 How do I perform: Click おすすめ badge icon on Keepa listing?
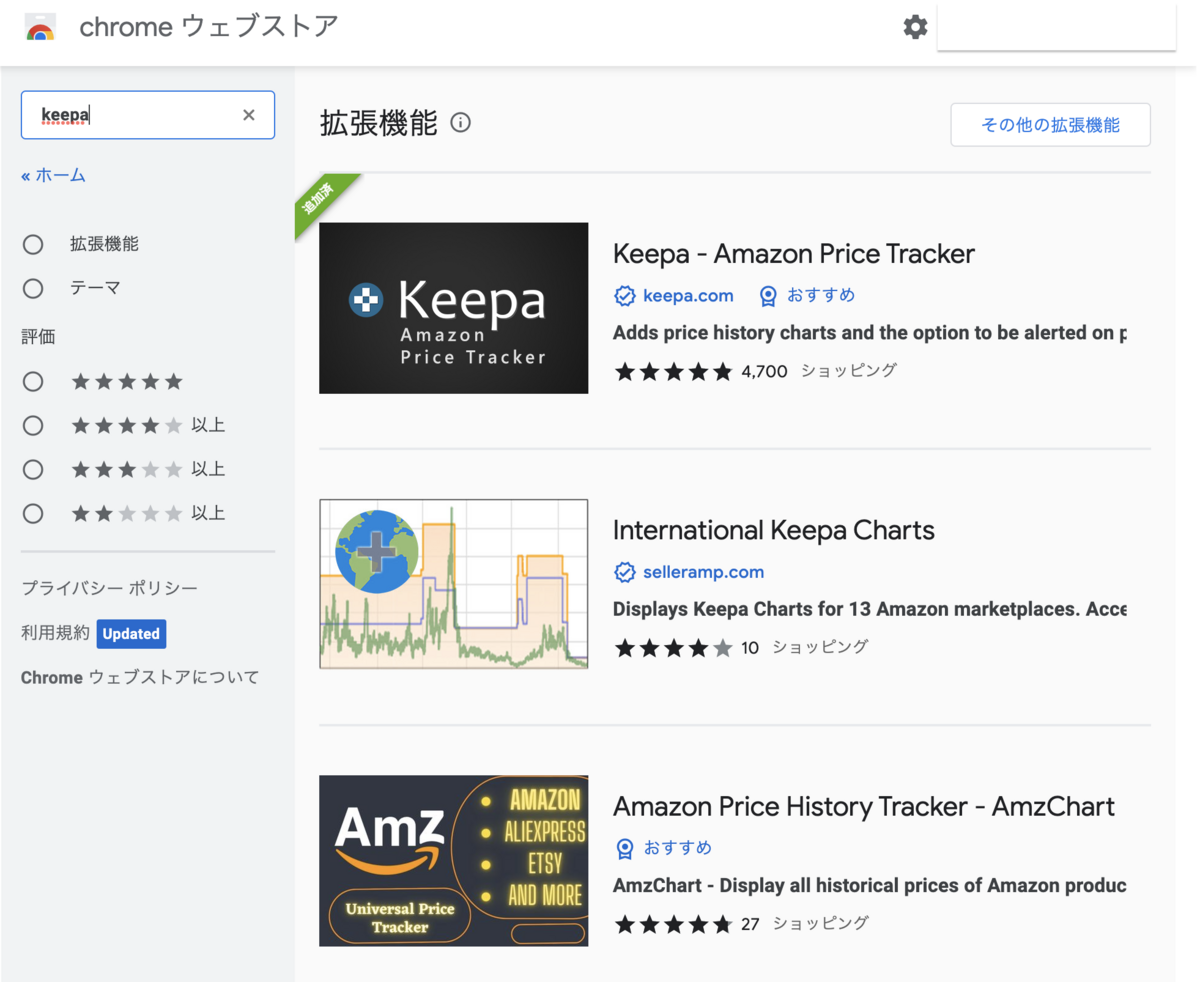pyautogui.click(x=768, y=296)
